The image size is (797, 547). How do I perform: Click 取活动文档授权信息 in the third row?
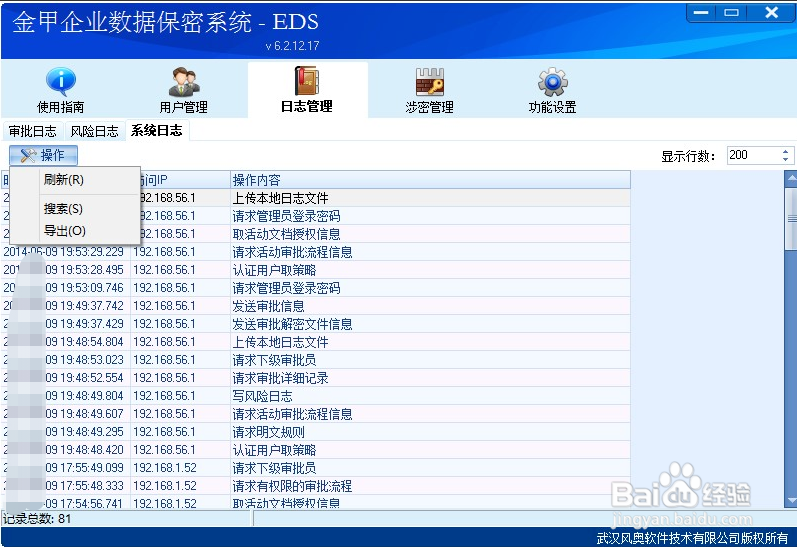point(286,234)
